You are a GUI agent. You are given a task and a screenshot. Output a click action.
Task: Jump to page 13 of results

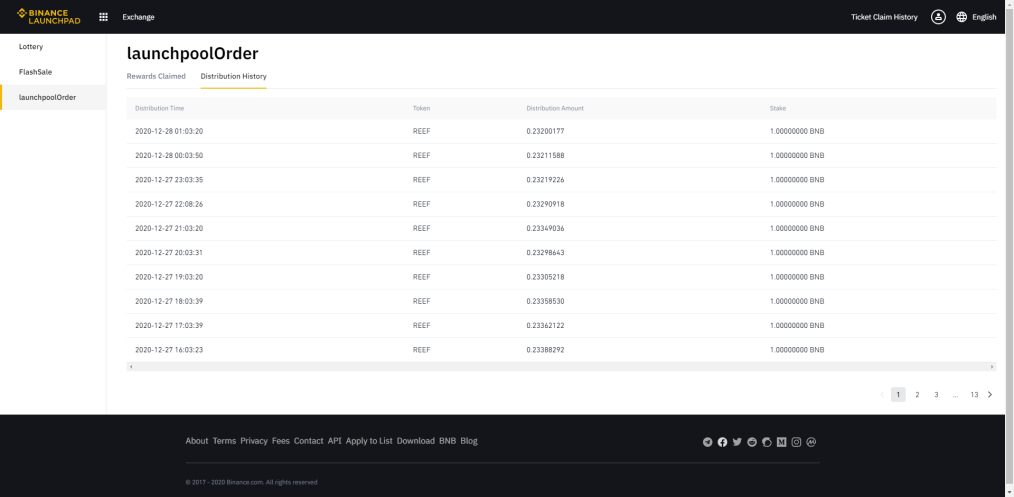point(974,394)
